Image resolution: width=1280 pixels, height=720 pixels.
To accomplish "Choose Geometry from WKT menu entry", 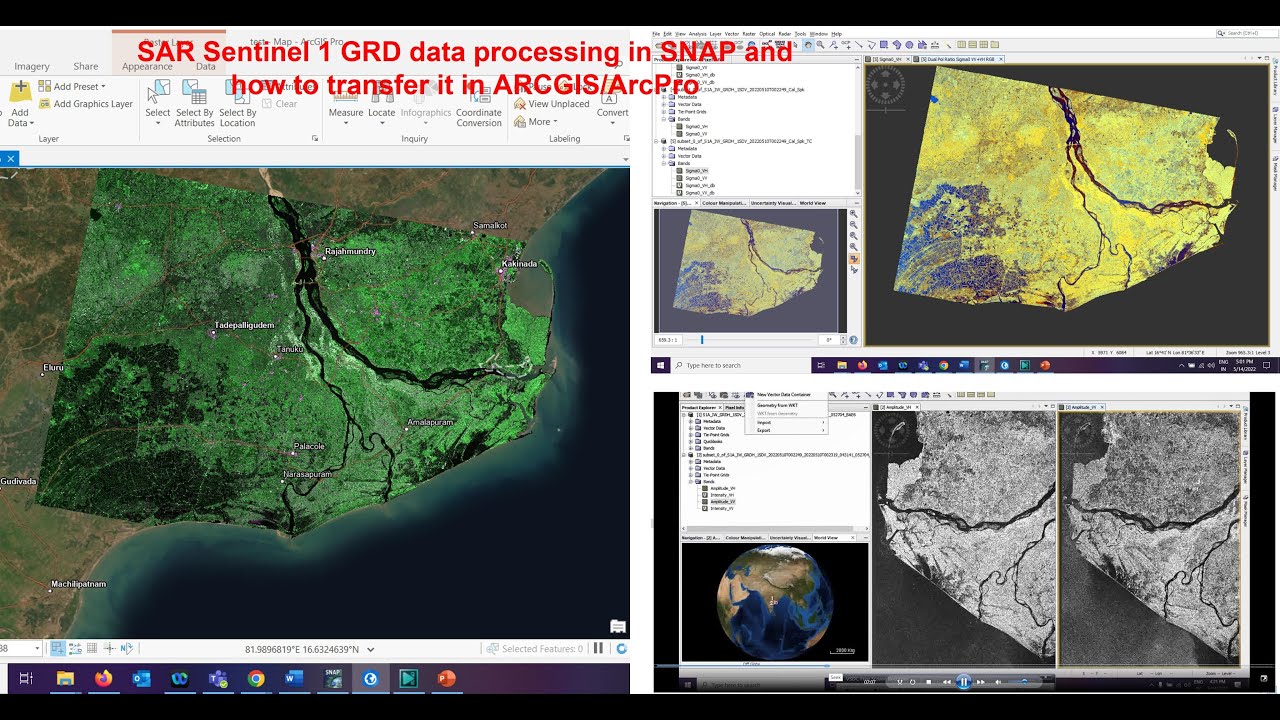I will coord(777,405).
